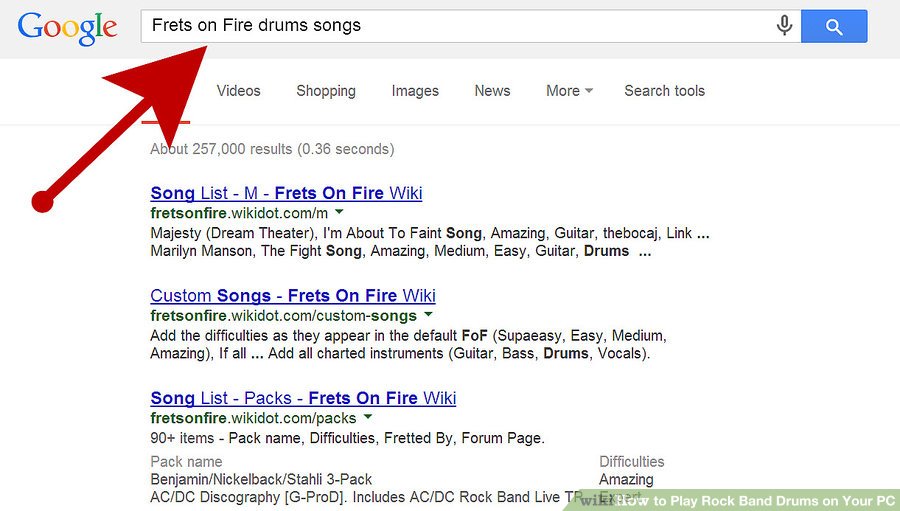Screen dimensions: 900x511
Task: Click the fretsonfire.wikidot.com/custom-songs green URL
Action: (283, 316)
